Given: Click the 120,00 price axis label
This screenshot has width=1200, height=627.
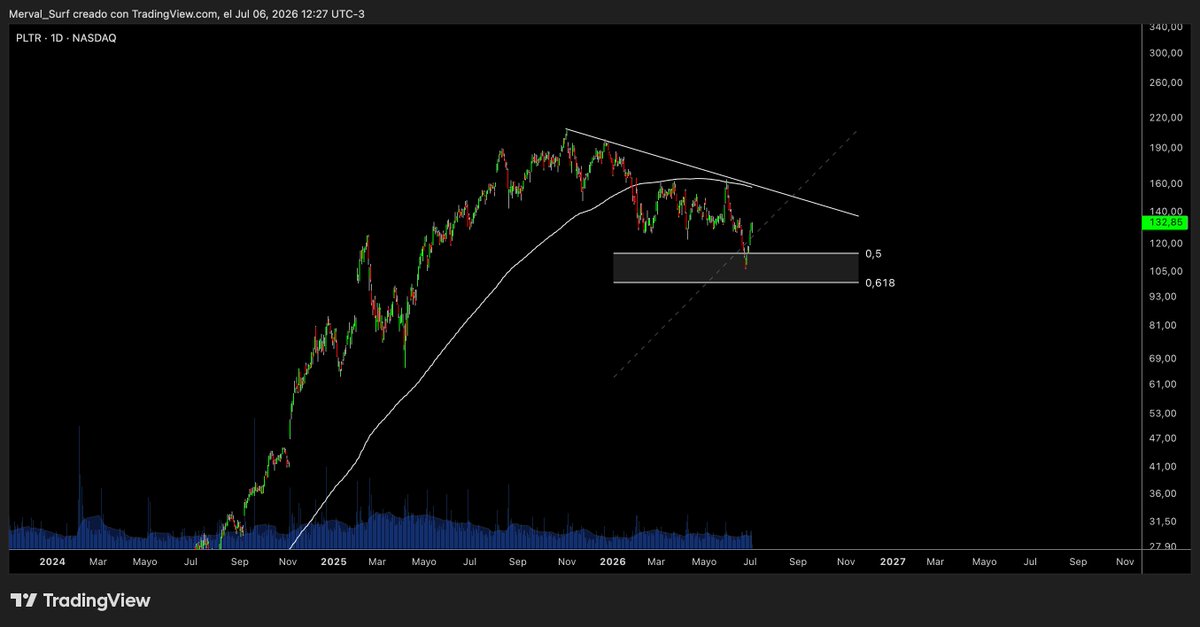Looking at the screenshot, I should (1165, 243).
